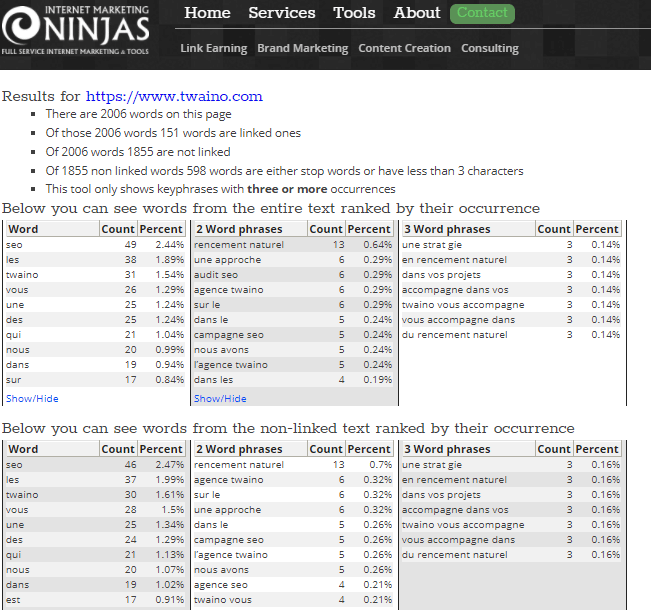Click 'rencement naturel' with 0.7% percent
The width and height of the screenshot is (651, 610).
[x=239, y=465]
